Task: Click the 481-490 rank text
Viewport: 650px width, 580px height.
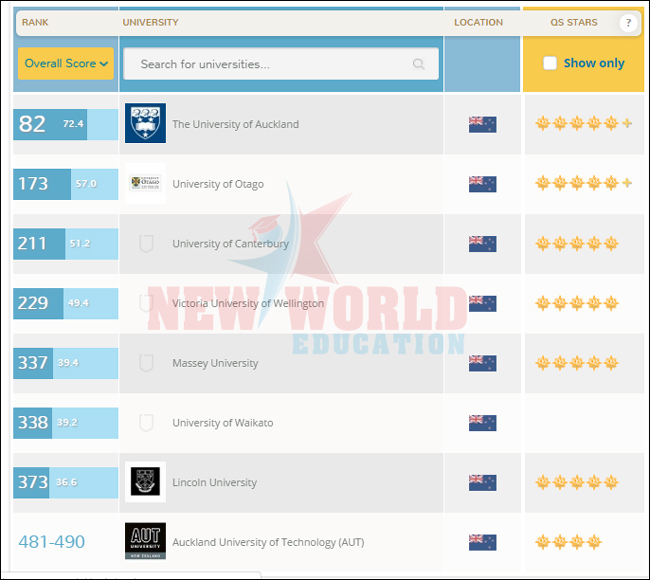Action: click(52, 542)
